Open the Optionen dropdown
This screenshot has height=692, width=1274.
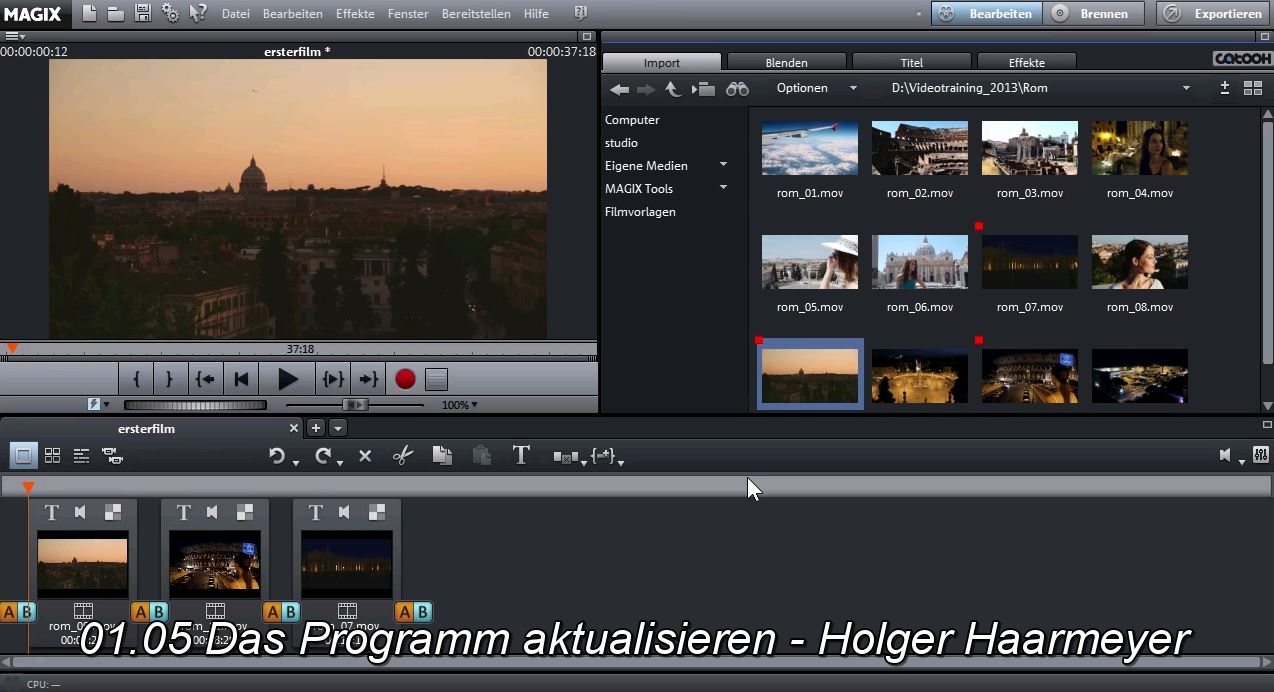click(x=817, y=88)
